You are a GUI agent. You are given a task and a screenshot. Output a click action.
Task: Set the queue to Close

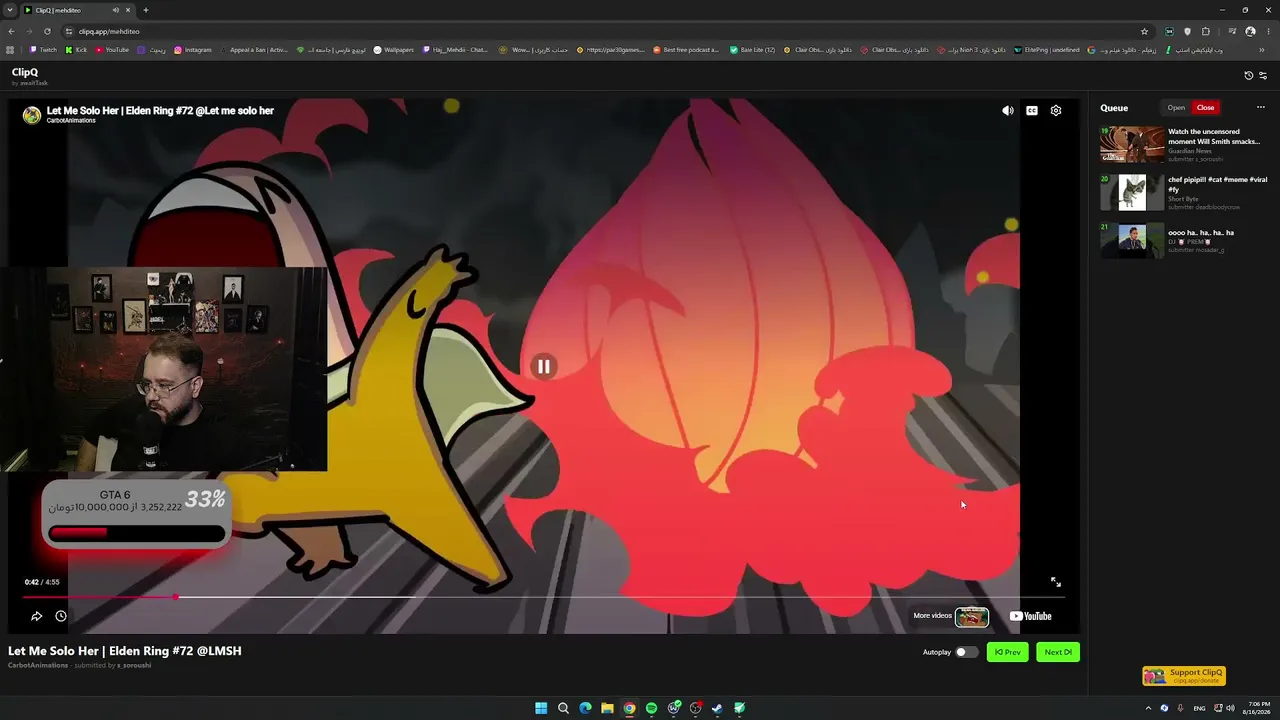tap(1205, 108)
